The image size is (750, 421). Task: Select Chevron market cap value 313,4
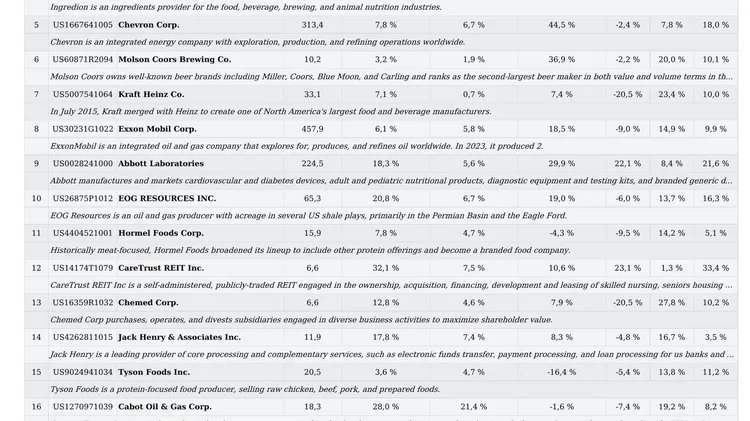[x=312, y=25]
